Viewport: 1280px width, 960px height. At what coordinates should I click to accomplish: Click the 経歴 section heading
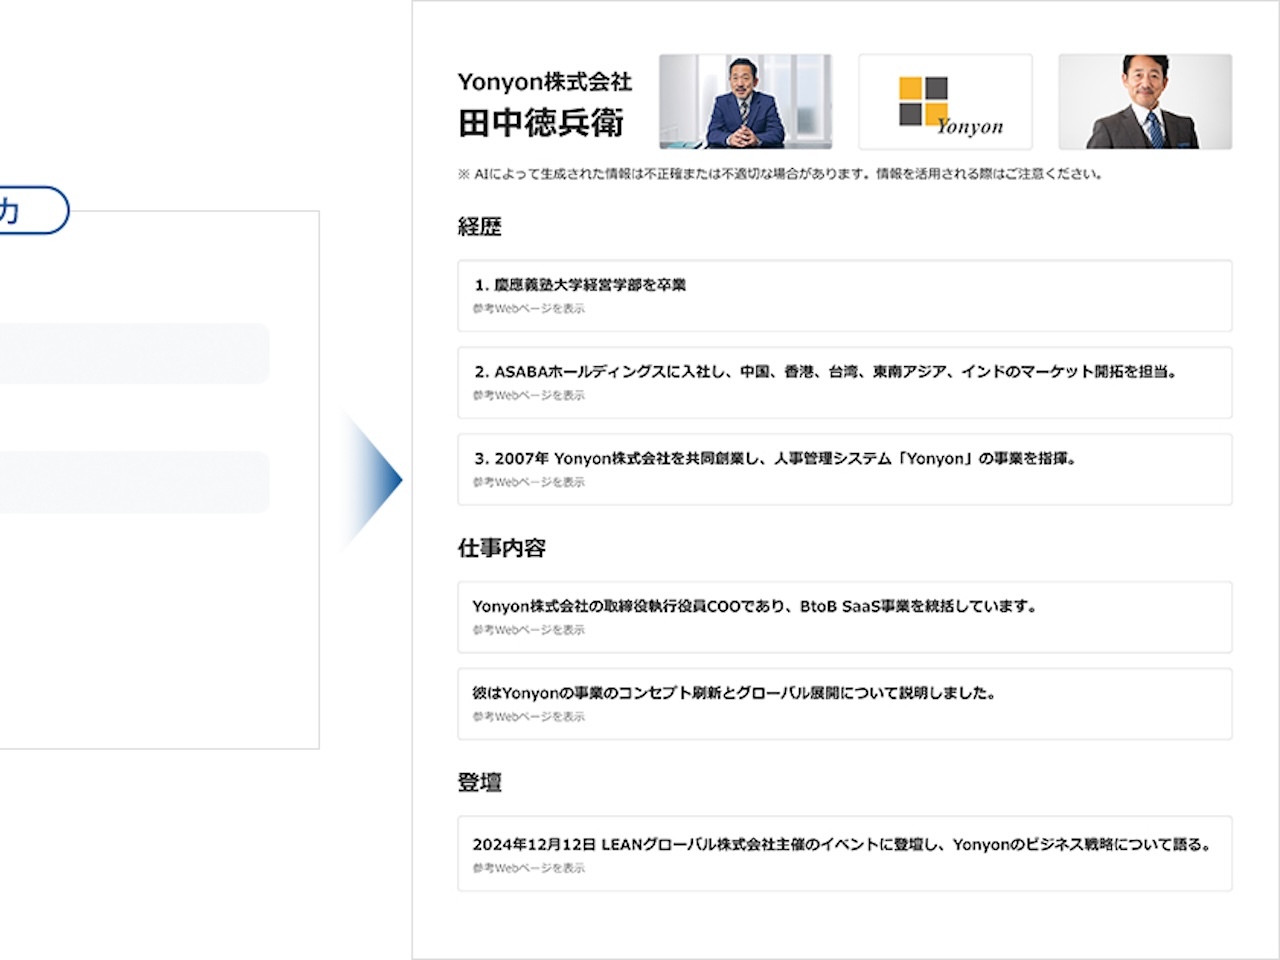[x=479, y=227]
